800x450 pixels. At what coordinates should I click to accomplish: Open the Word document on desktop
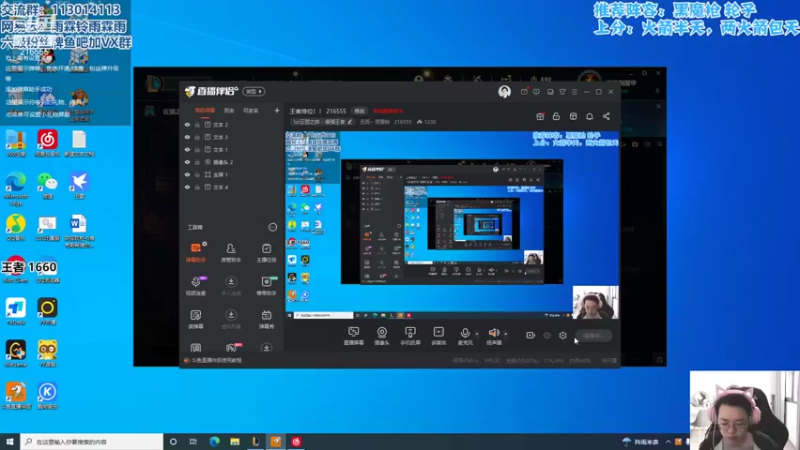(79, 230)
